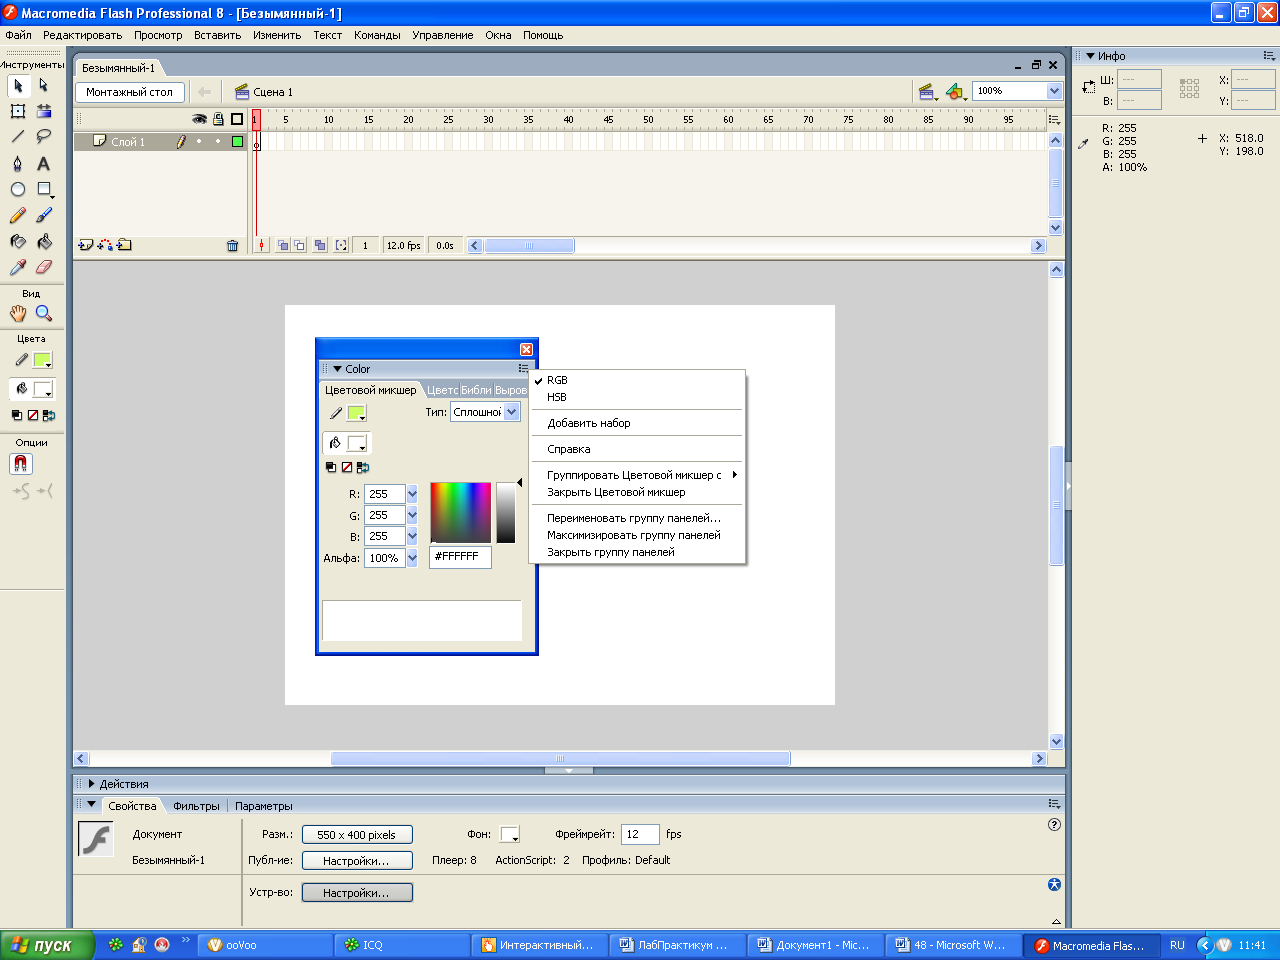Viewport: 1280px width, 960px height.
Task: Open ooVoo from the taskbar
Action: tap(264, 945)
